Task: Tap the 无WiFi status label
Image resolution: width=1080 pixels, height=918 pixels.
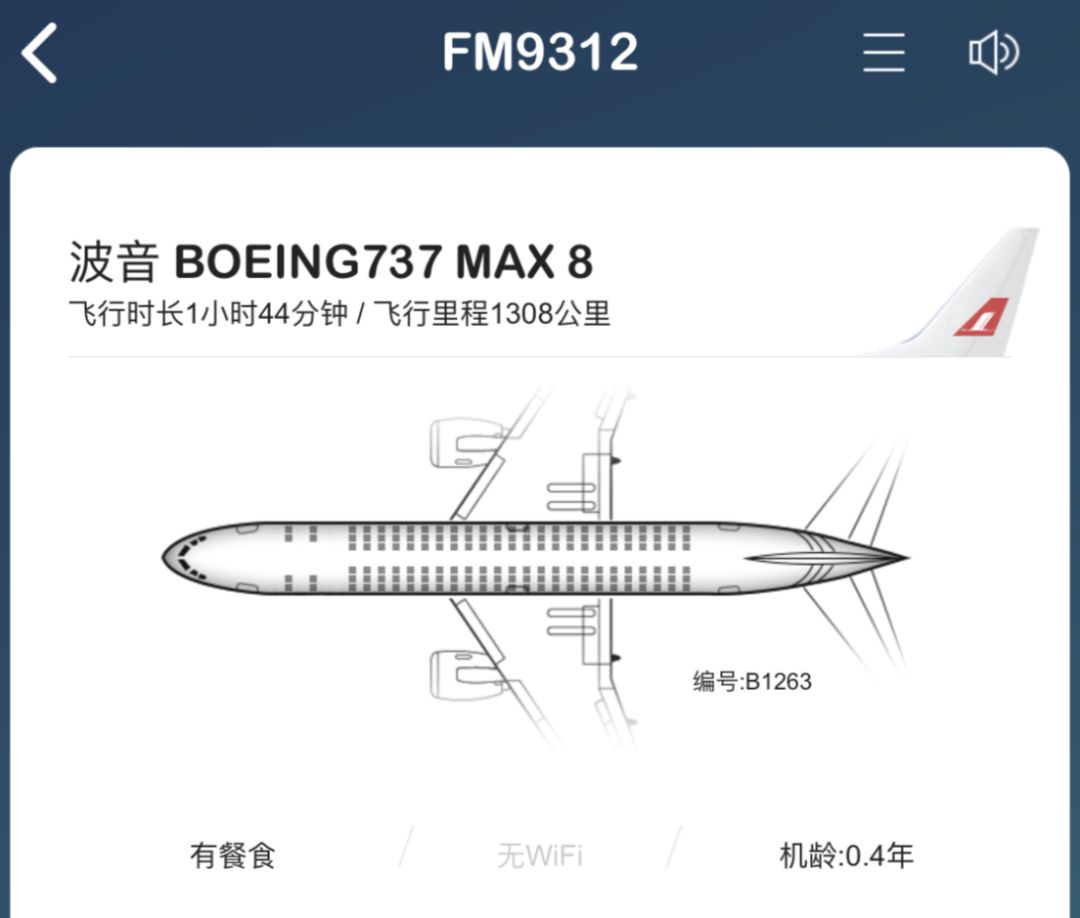Action: pyautogui.click(x=539, y=856)
